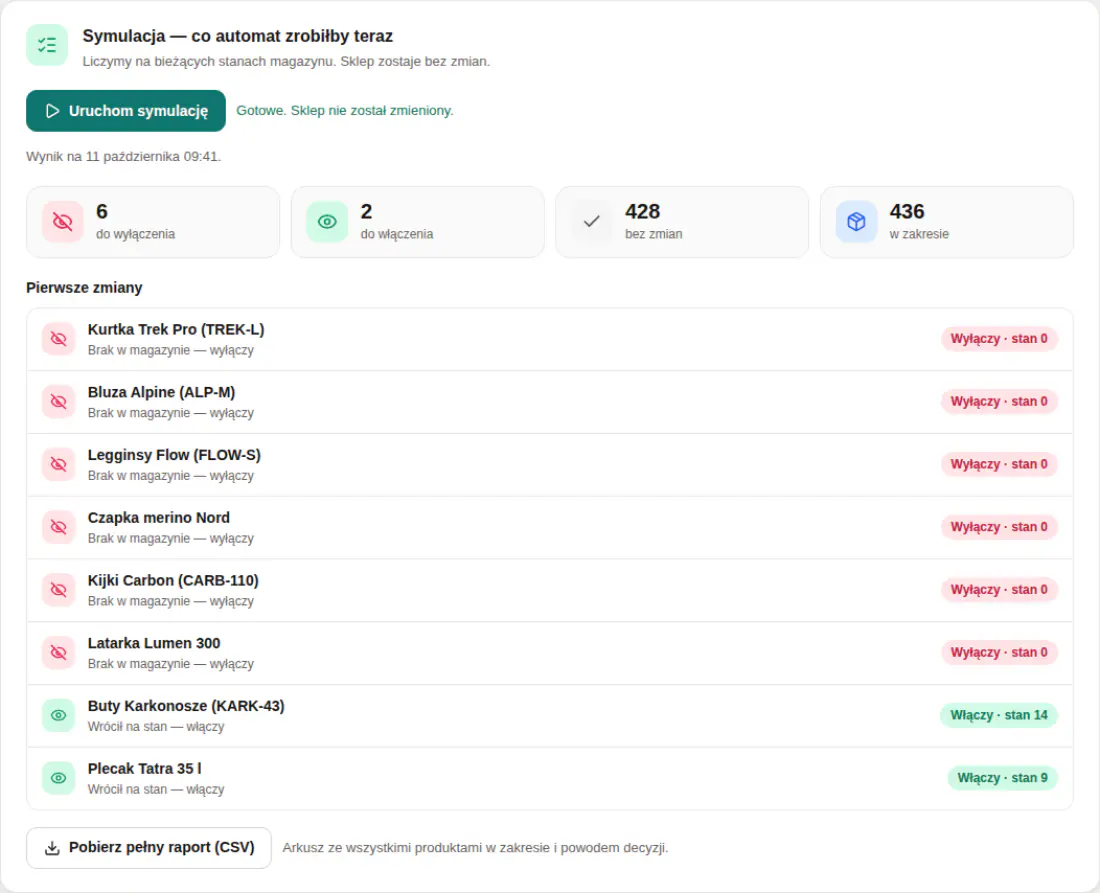Click the 'Wyłączy · stan 0' badge for Kijki Carbon

click(999, 590)
